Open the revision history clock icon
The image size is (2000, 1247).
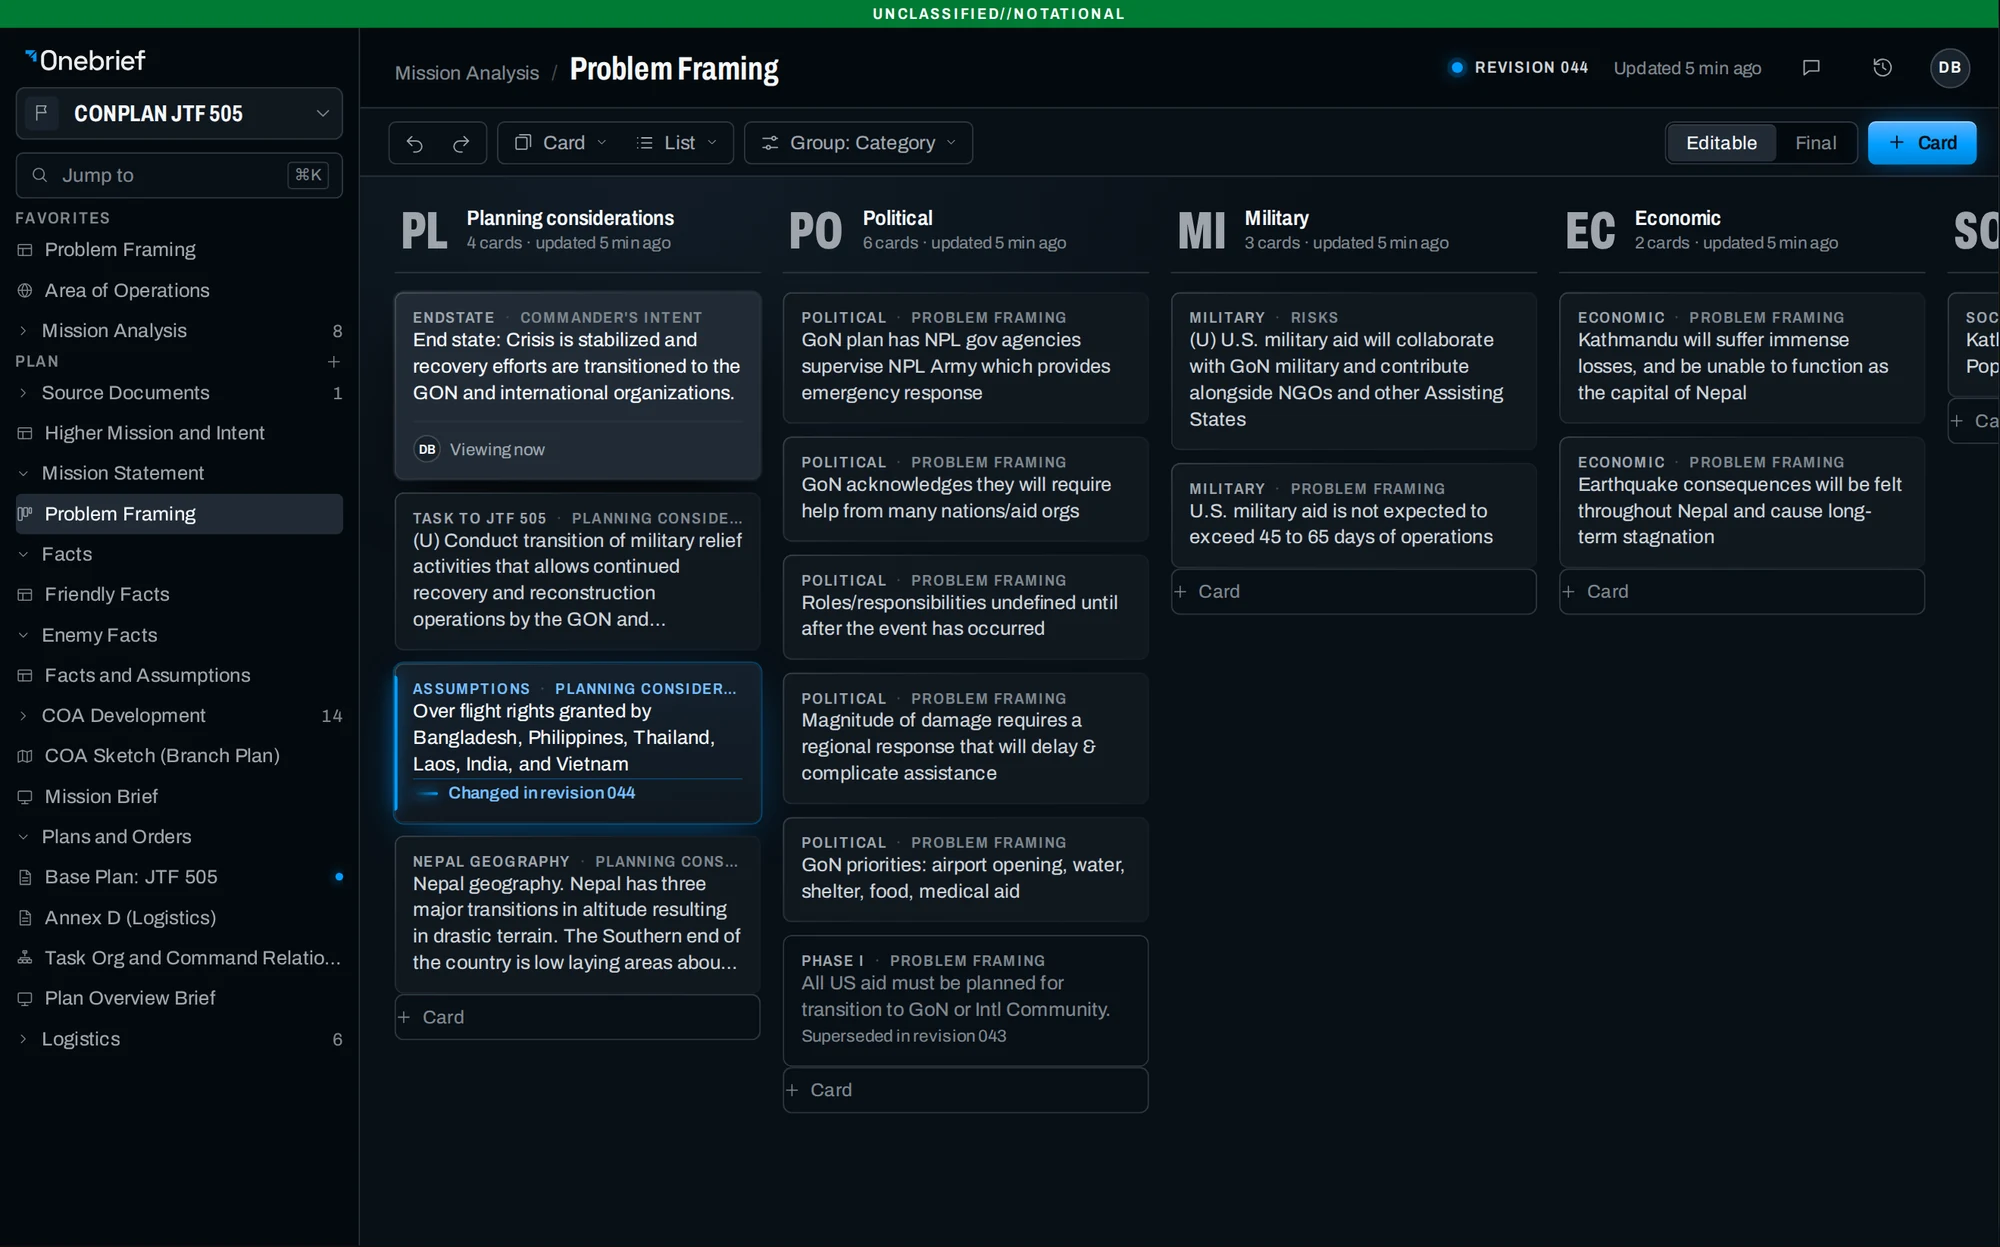click(1882, 68)
